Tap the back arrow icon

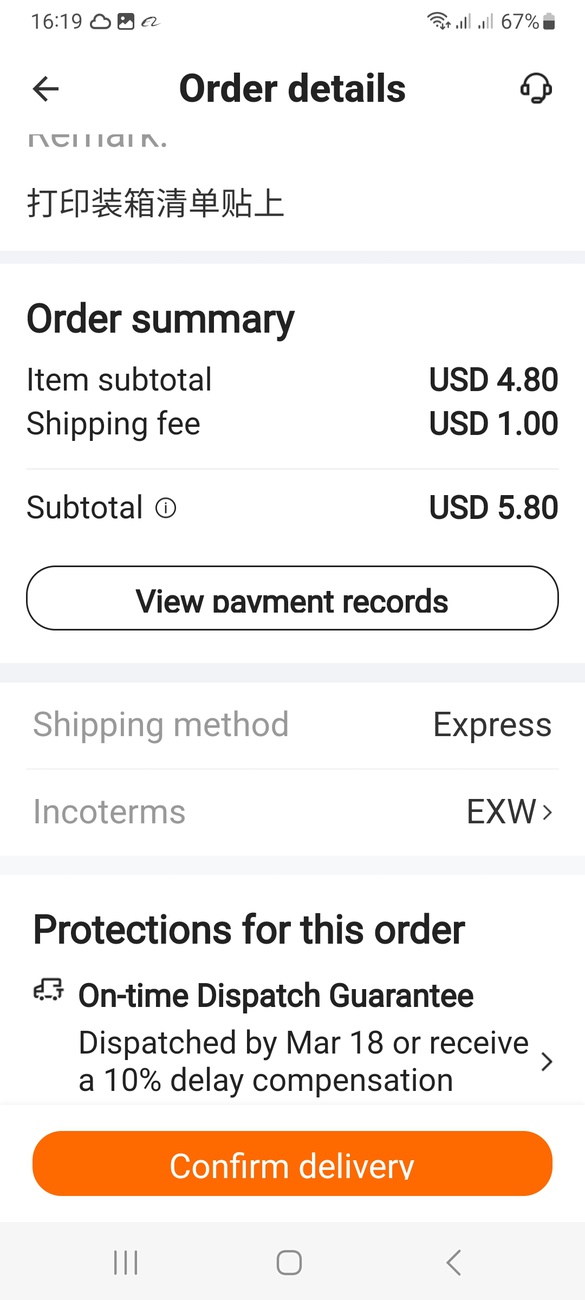pos(46,89)
